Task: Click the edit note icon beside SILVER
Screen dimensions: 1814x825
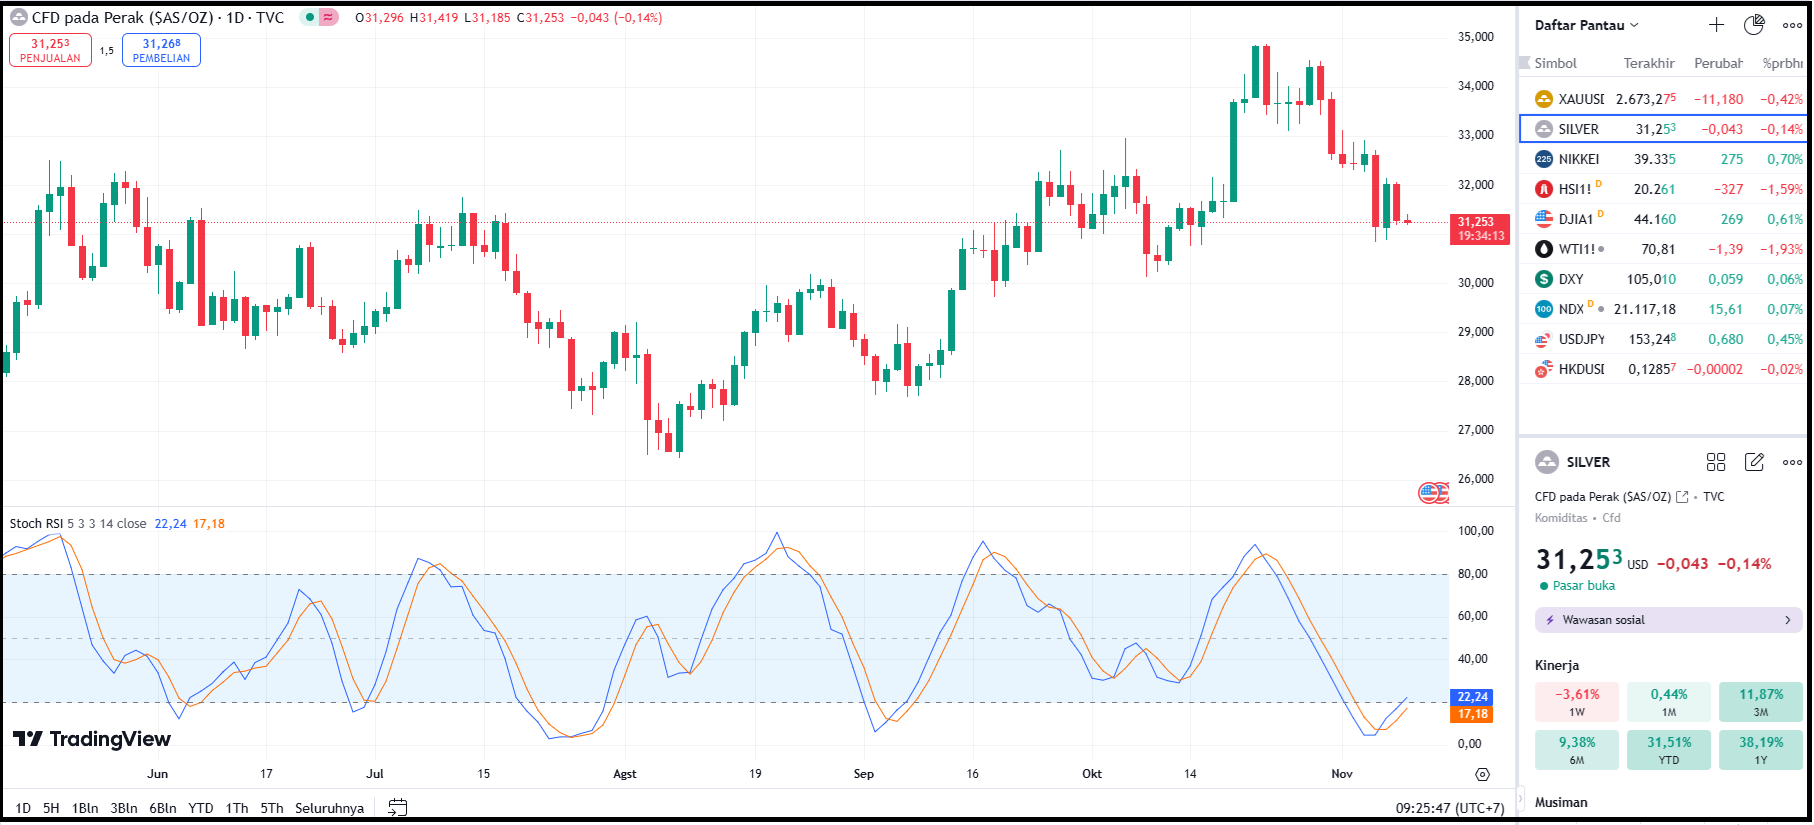Action: pos(1754,462)
